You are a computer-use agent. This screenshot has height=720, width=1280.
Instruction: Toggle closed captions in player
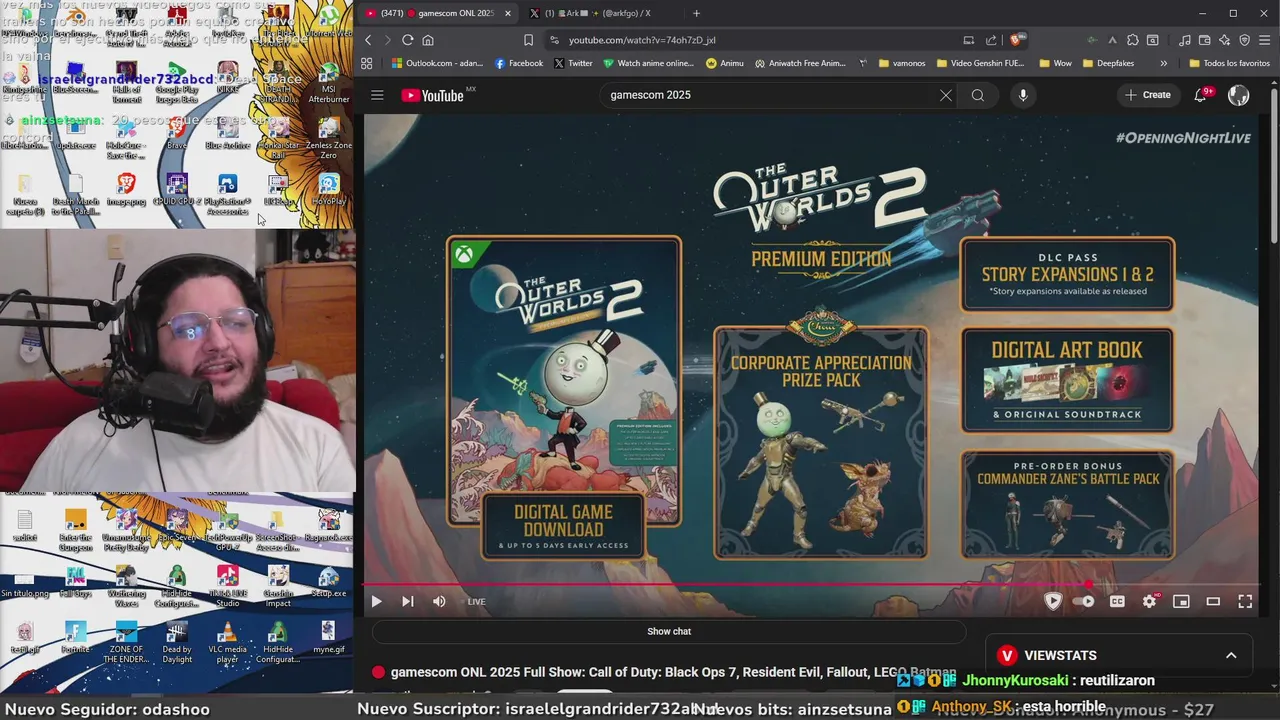pyautogui.click(x=1117, y=601)
